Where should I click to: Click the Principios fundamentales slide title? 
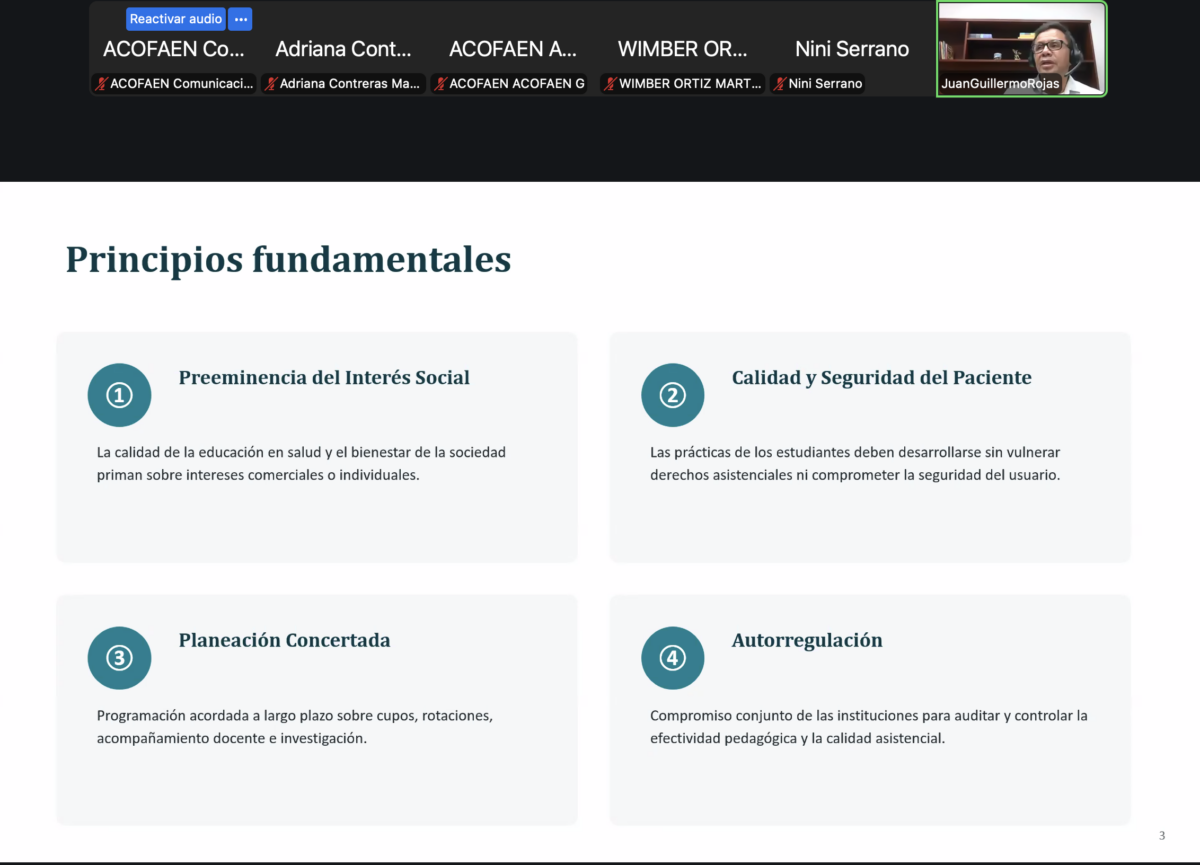tap(288, 260)
